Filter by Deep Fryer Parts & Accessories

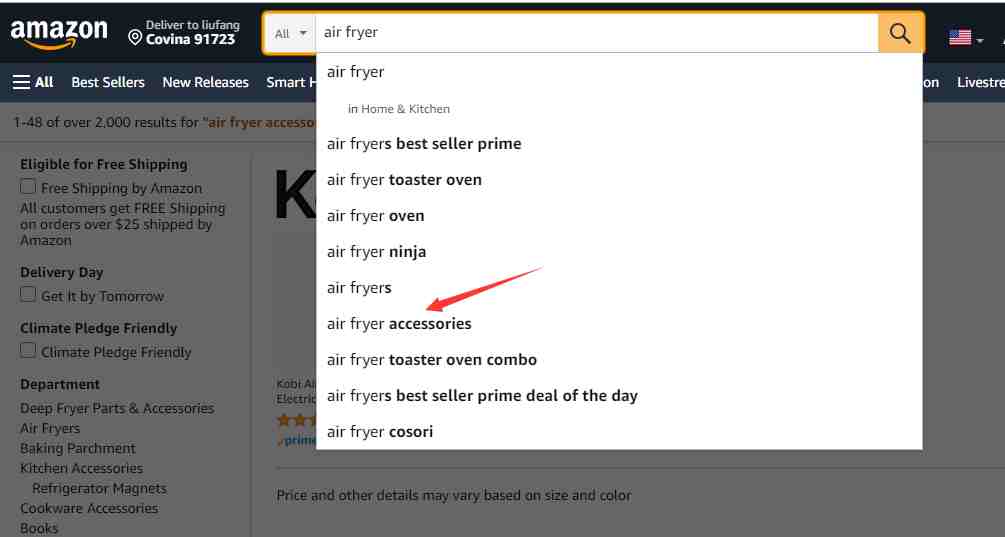(x=117, y=408)
